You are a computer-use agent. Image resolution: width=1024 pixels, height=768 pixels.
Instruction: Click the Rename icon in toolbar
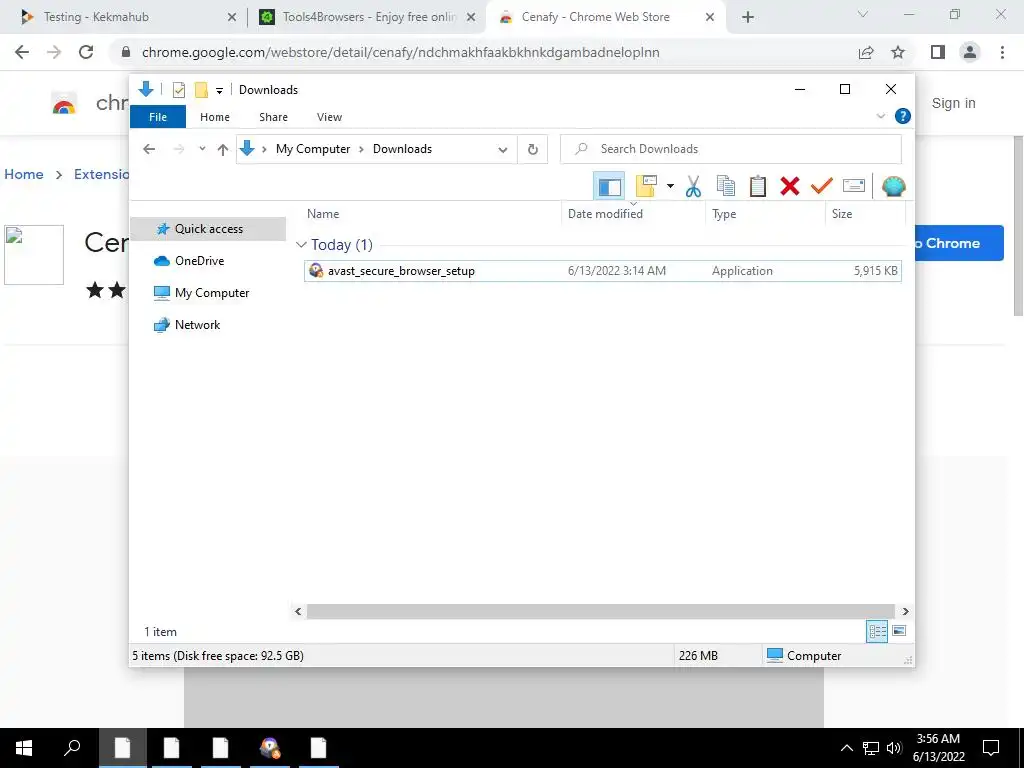coord(854,187)
